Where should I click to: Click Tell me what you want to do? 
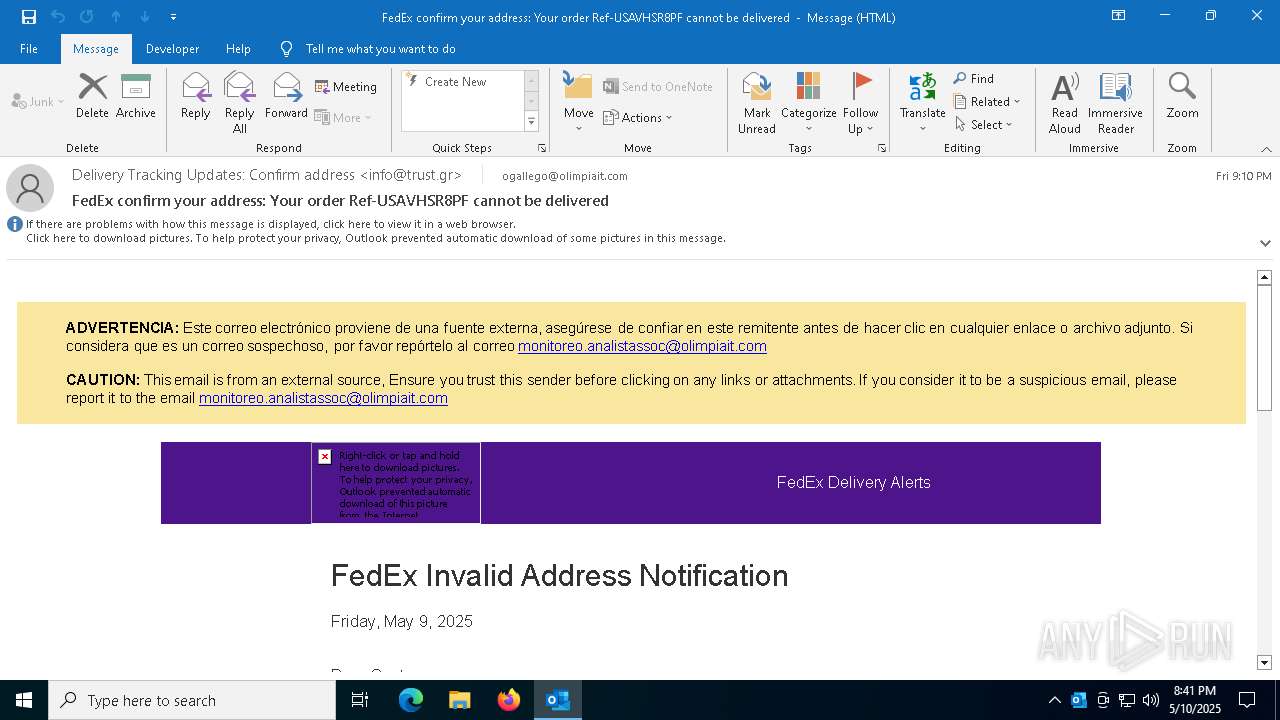(x=380, y=48)
